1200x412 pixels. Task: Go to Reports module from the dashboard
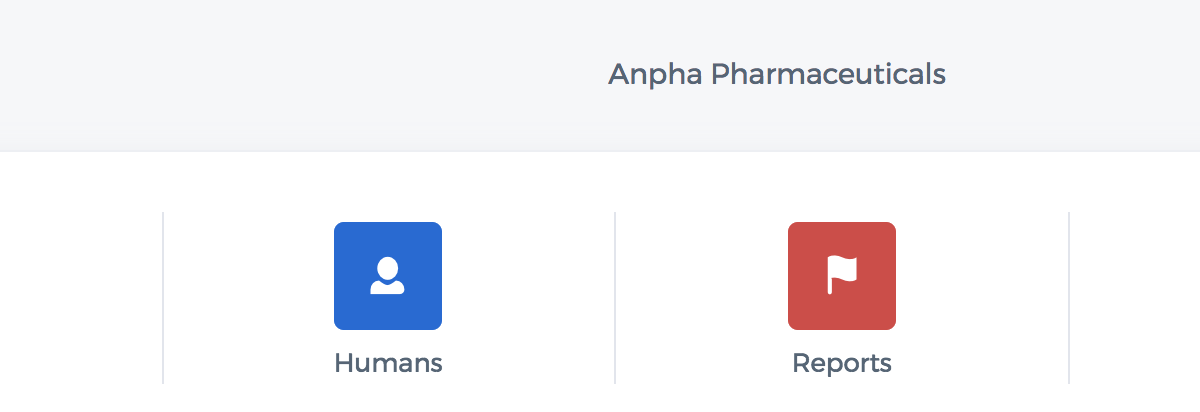click(842, 298)
